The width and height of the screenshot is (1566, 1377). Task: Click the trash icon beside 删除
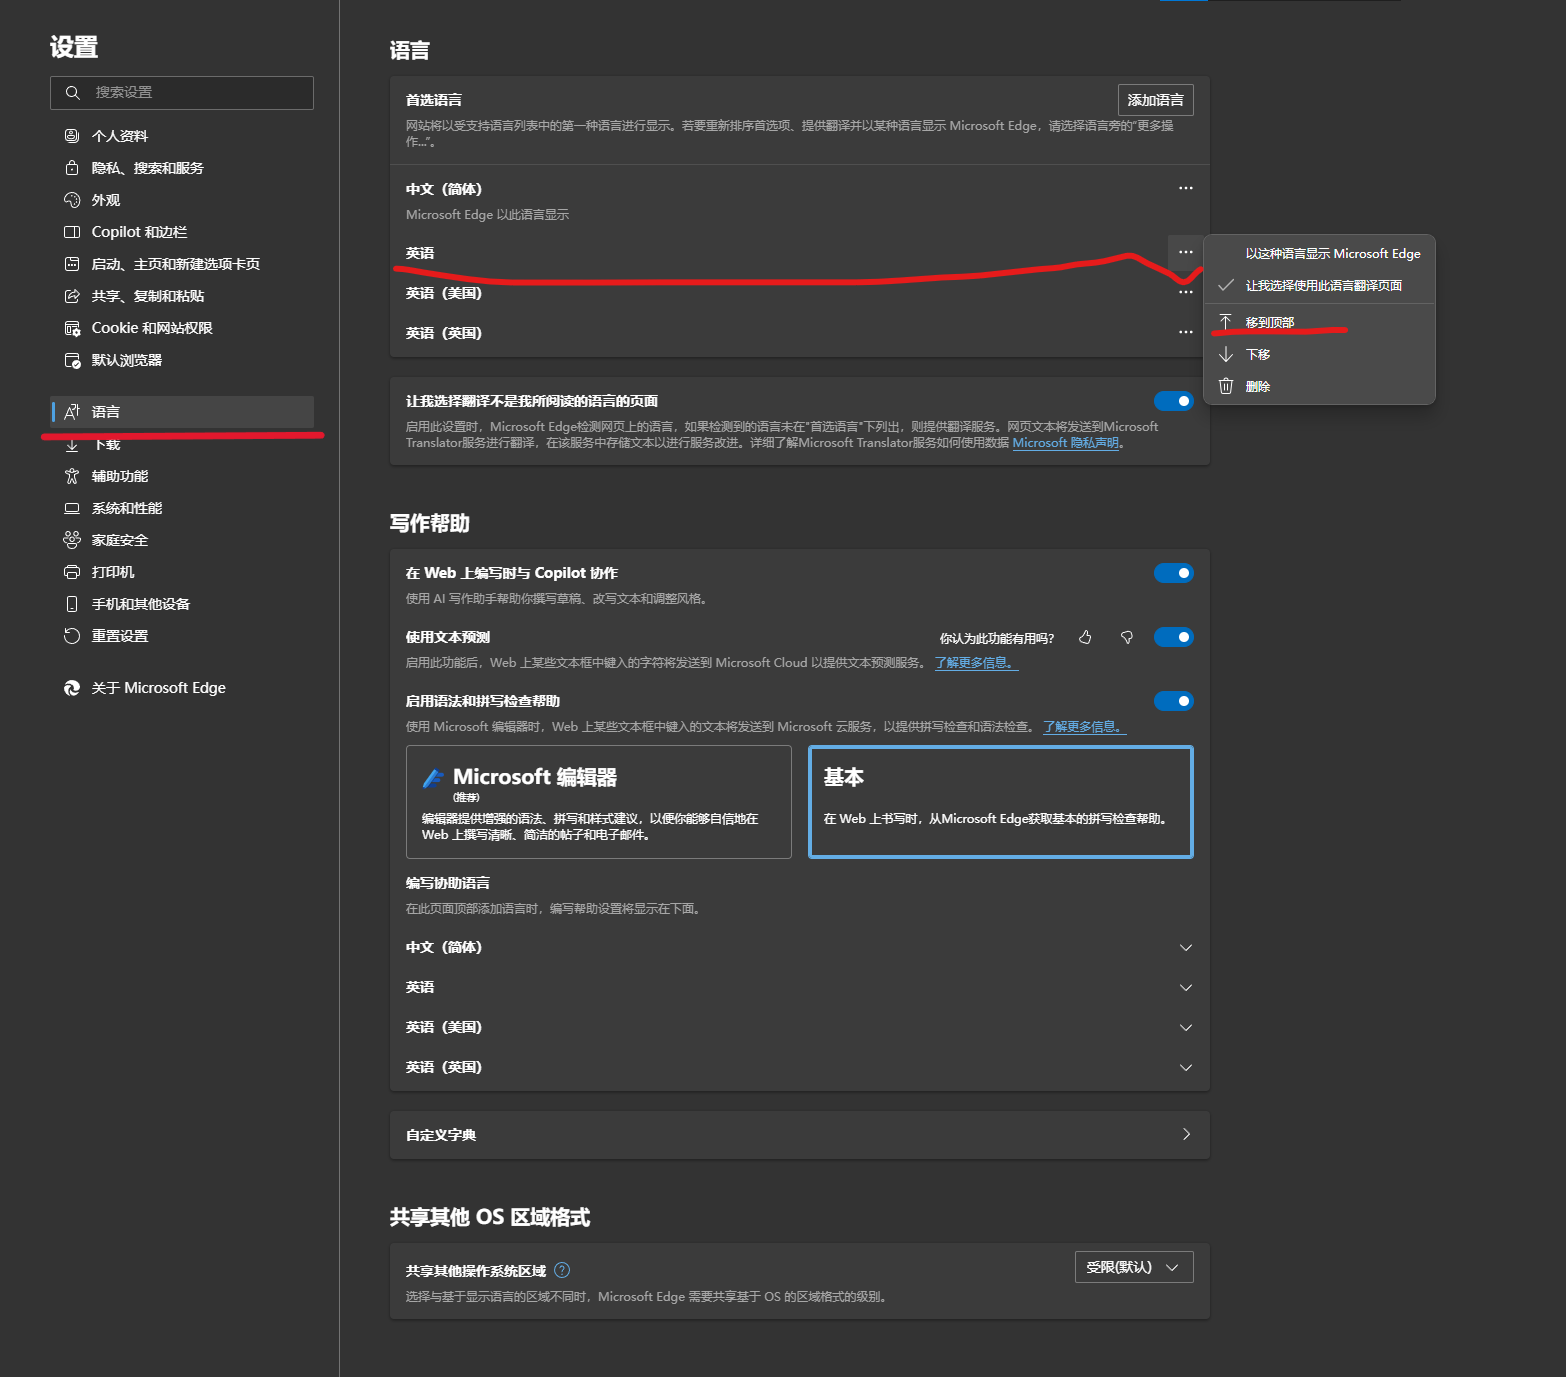(x=1226, y=386)
